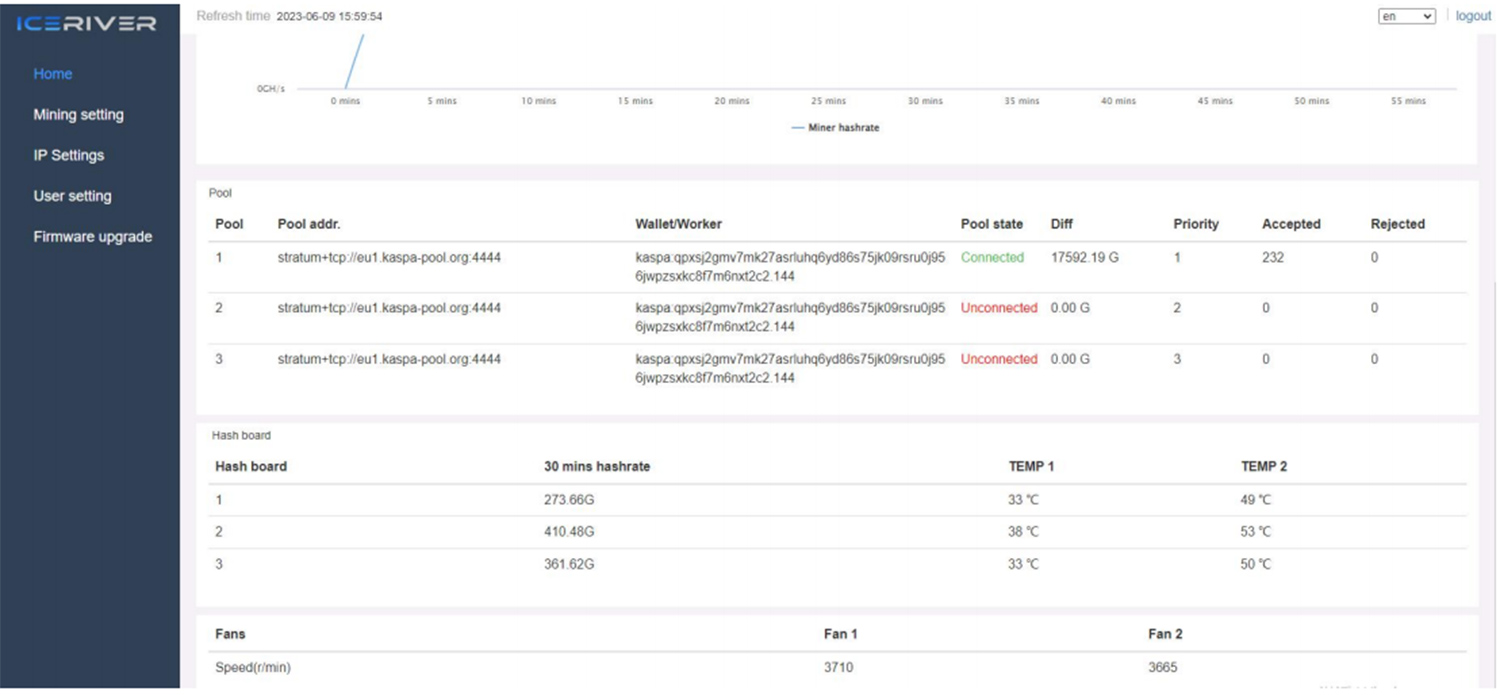Image resolution: width=1500 pixels, height=695 pixels.
Task: Click the ICERIVER logo
Action: pos(87,23)
